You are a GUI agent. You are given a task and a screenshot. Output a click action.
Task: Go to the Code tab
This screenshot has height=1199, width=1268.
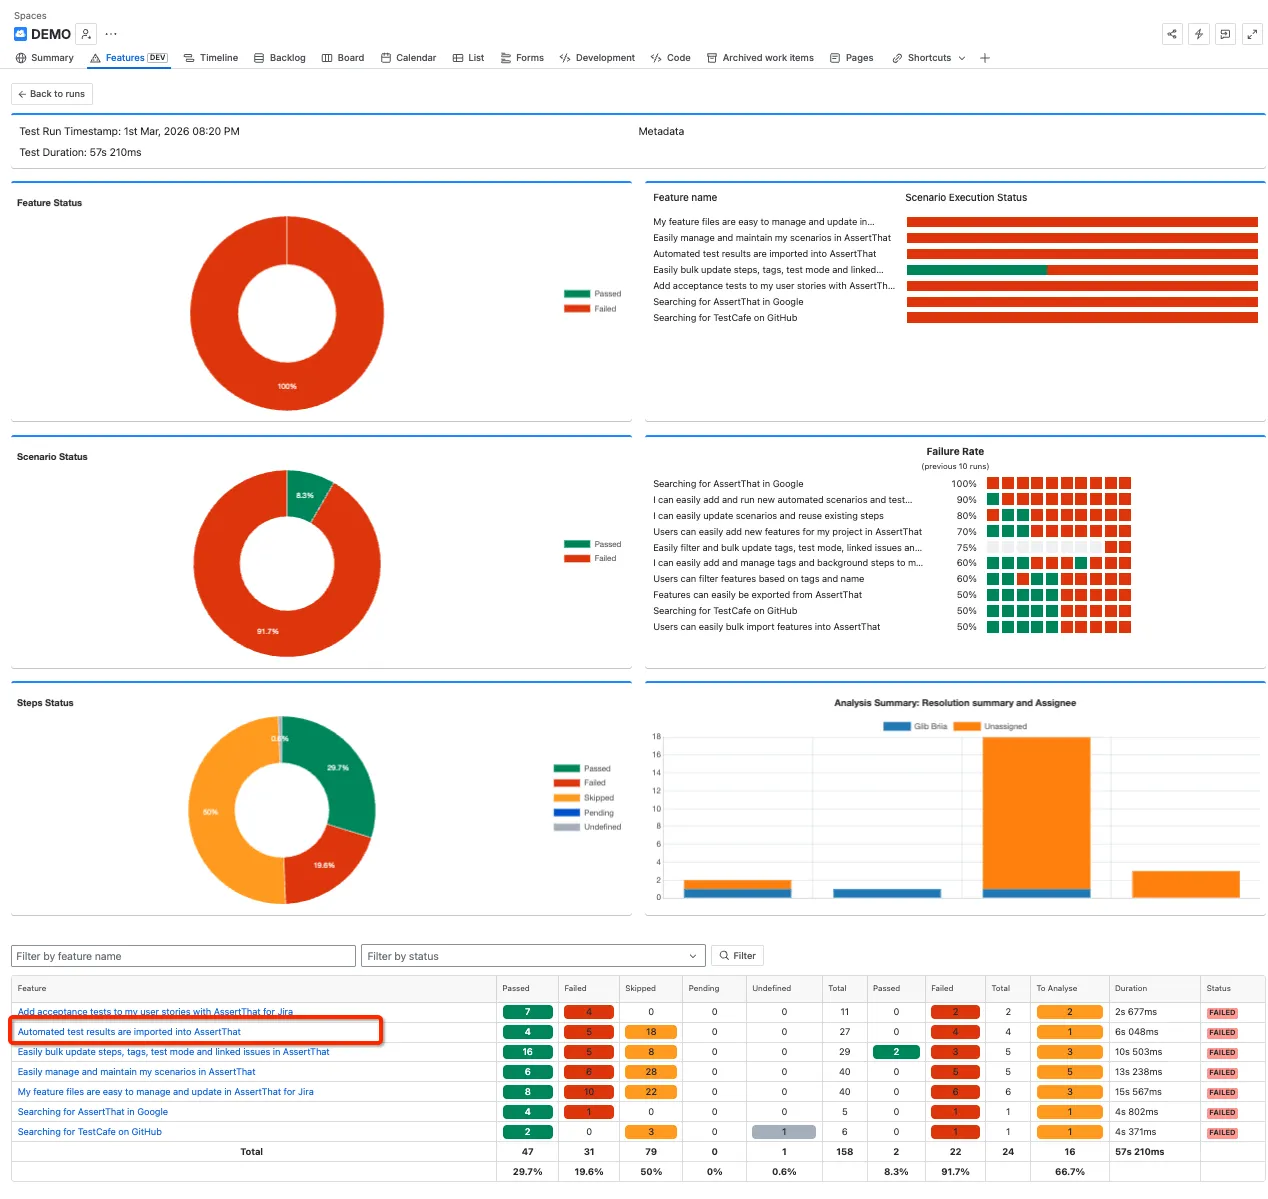click(671, 58)
